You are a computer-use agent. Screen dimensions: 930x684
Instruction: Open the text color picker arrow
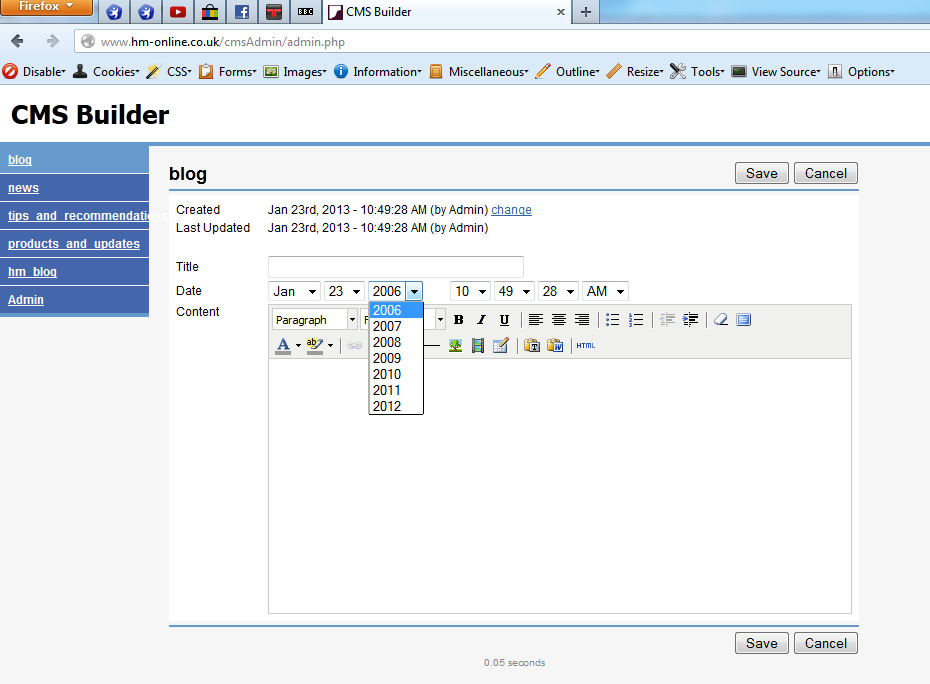[x=298, y=346]
